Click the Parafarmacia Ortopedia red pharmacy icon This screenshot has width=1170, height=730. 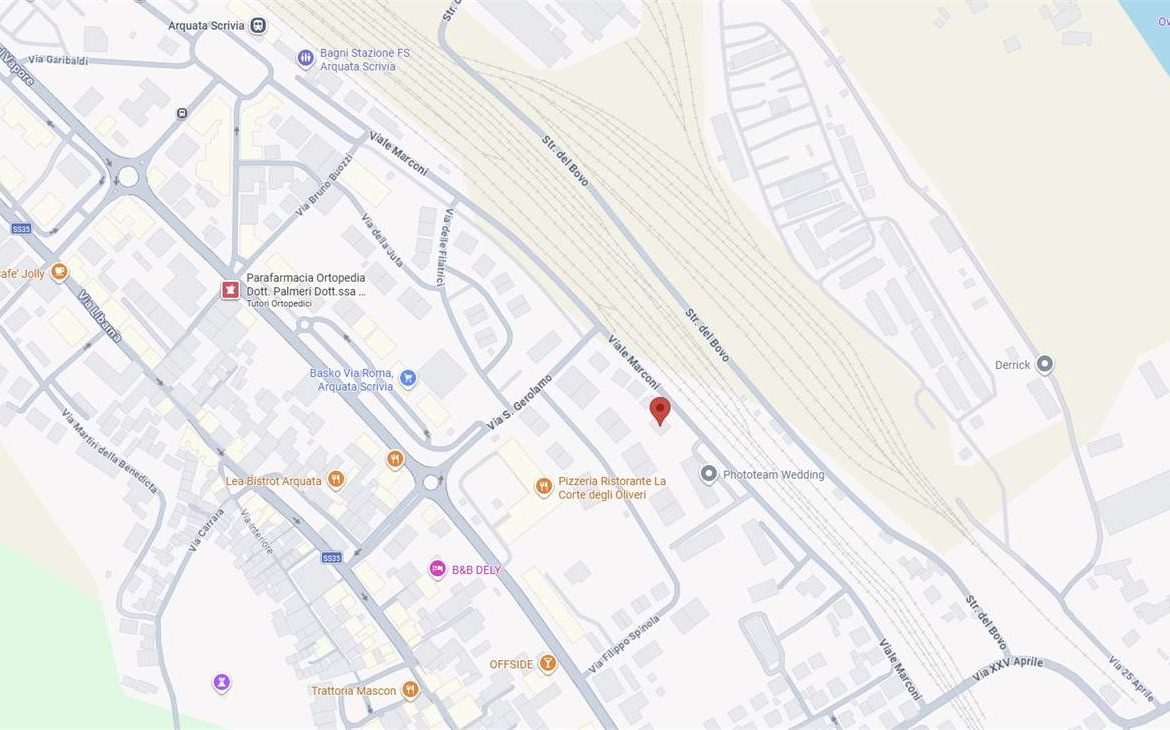tap(231, 290)
